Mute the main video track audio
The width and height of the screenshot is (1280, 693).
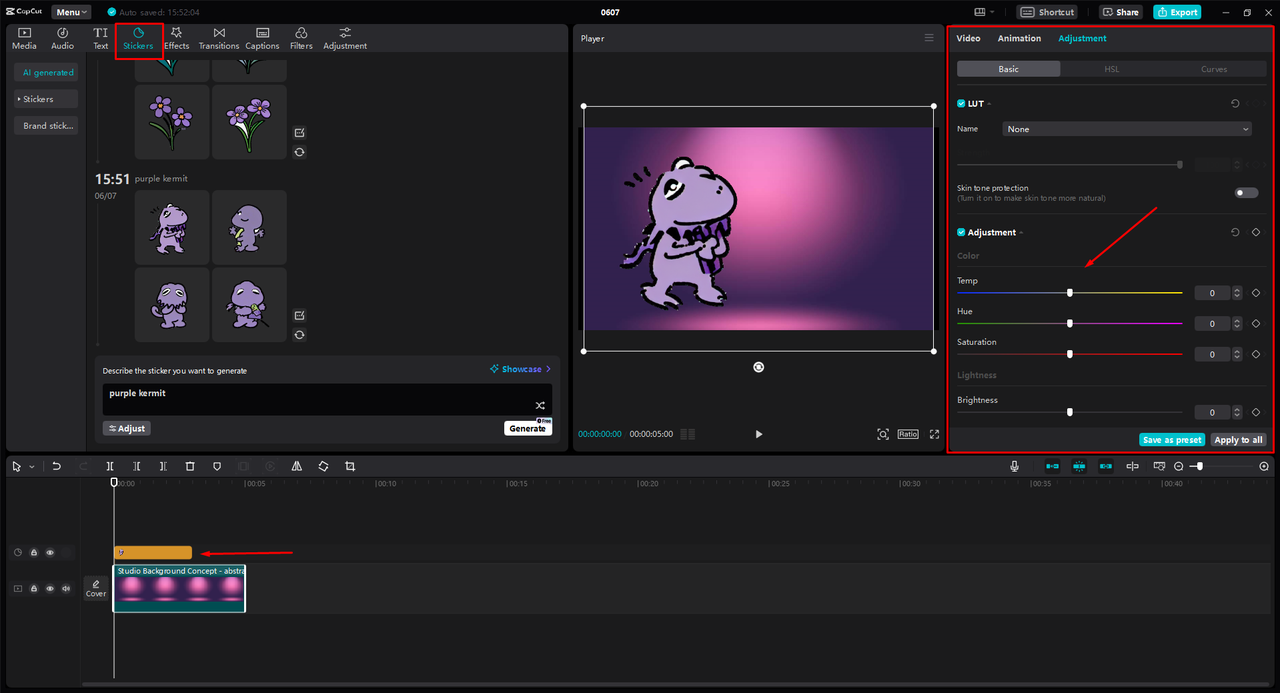coord(67,589)
